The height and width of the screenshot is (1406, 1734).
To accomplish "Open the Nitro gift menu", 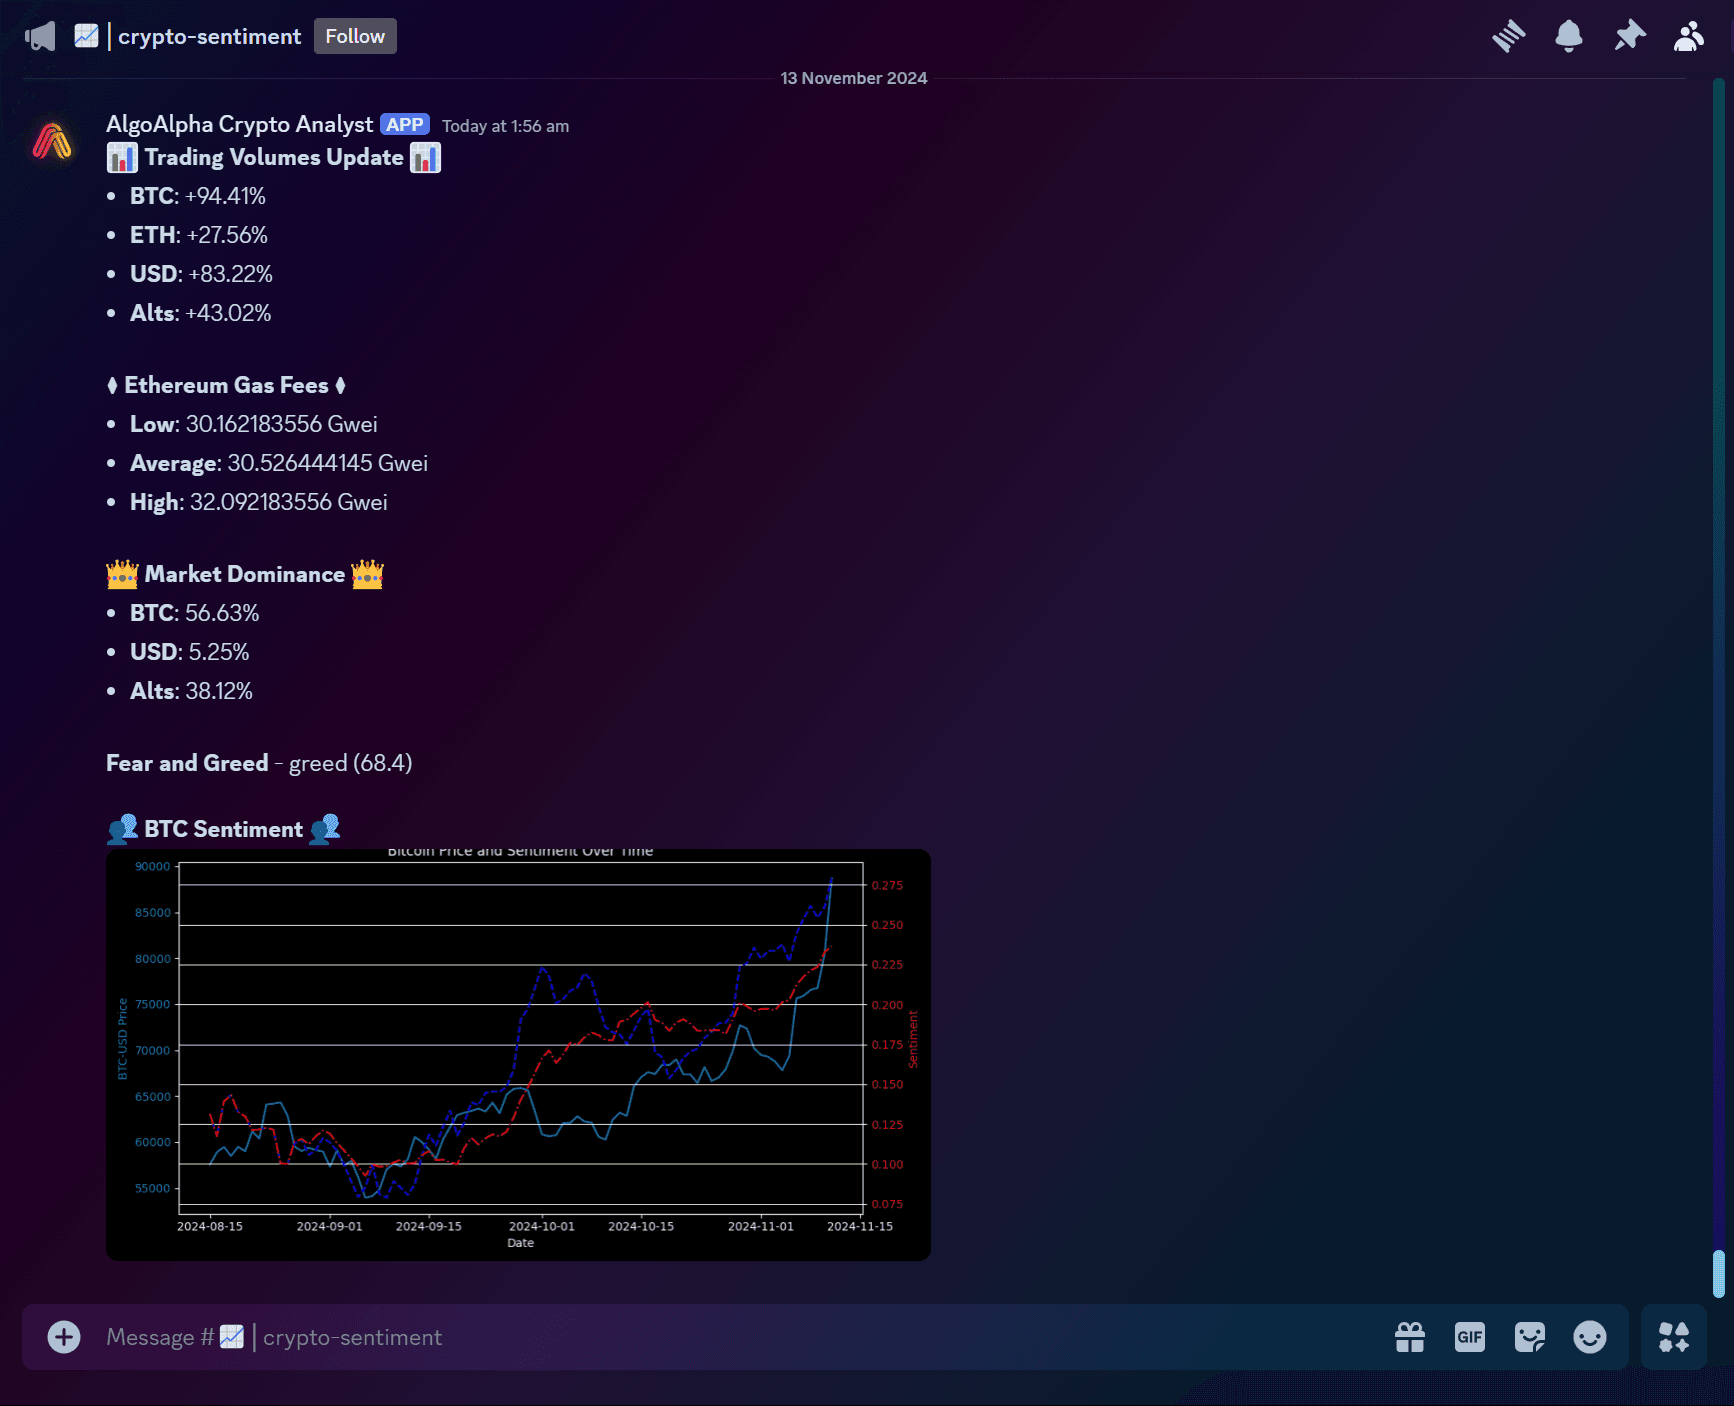I will click(1410, 1337).
